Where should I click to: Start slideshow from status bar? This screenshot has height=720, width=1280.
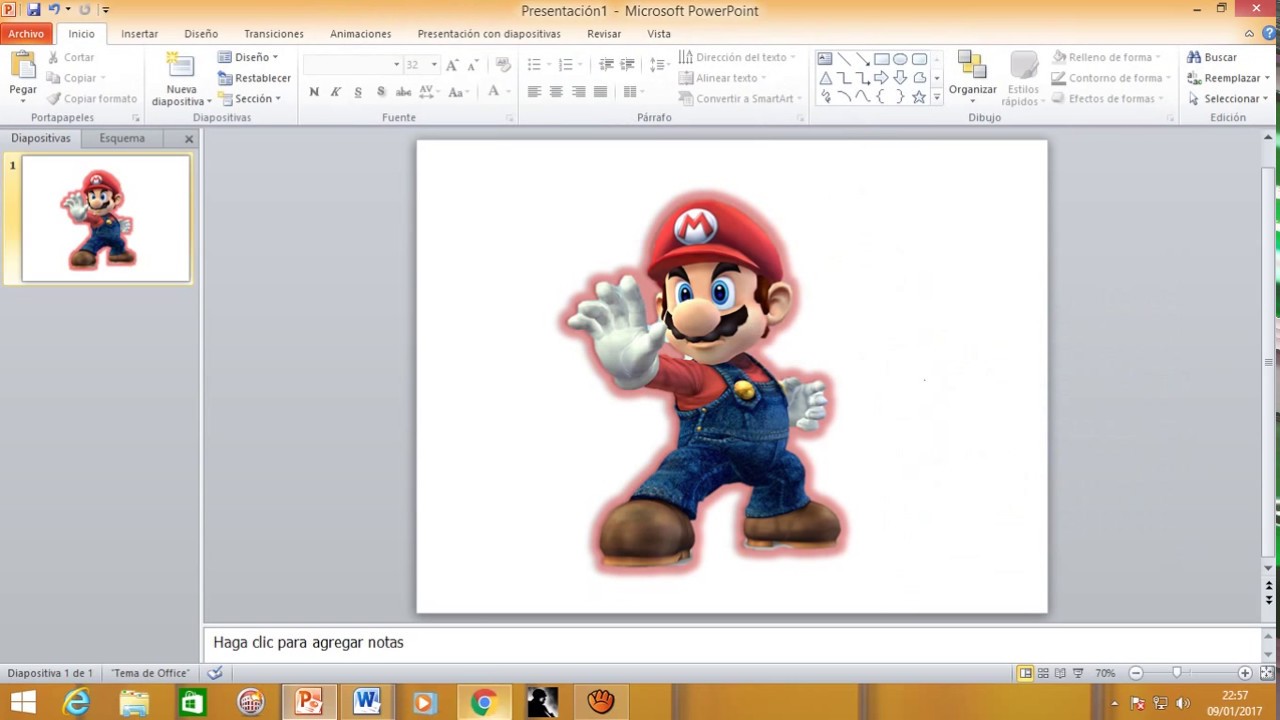click(1079, 673)
